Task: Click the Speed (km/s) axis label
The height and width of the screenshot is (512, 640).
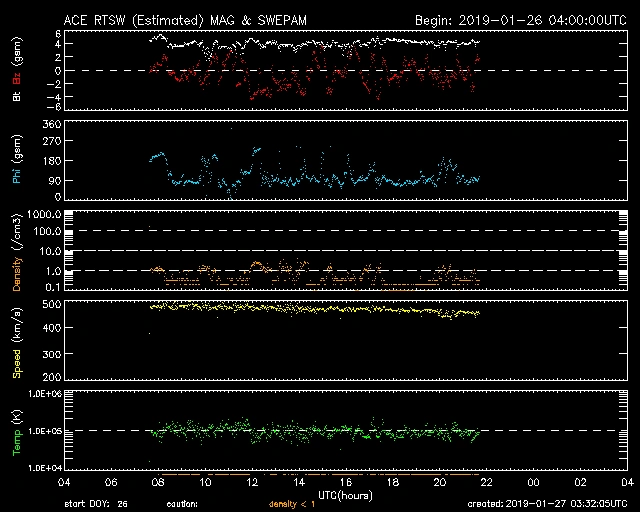Action: pyautogui.click(x=18, y=341)
